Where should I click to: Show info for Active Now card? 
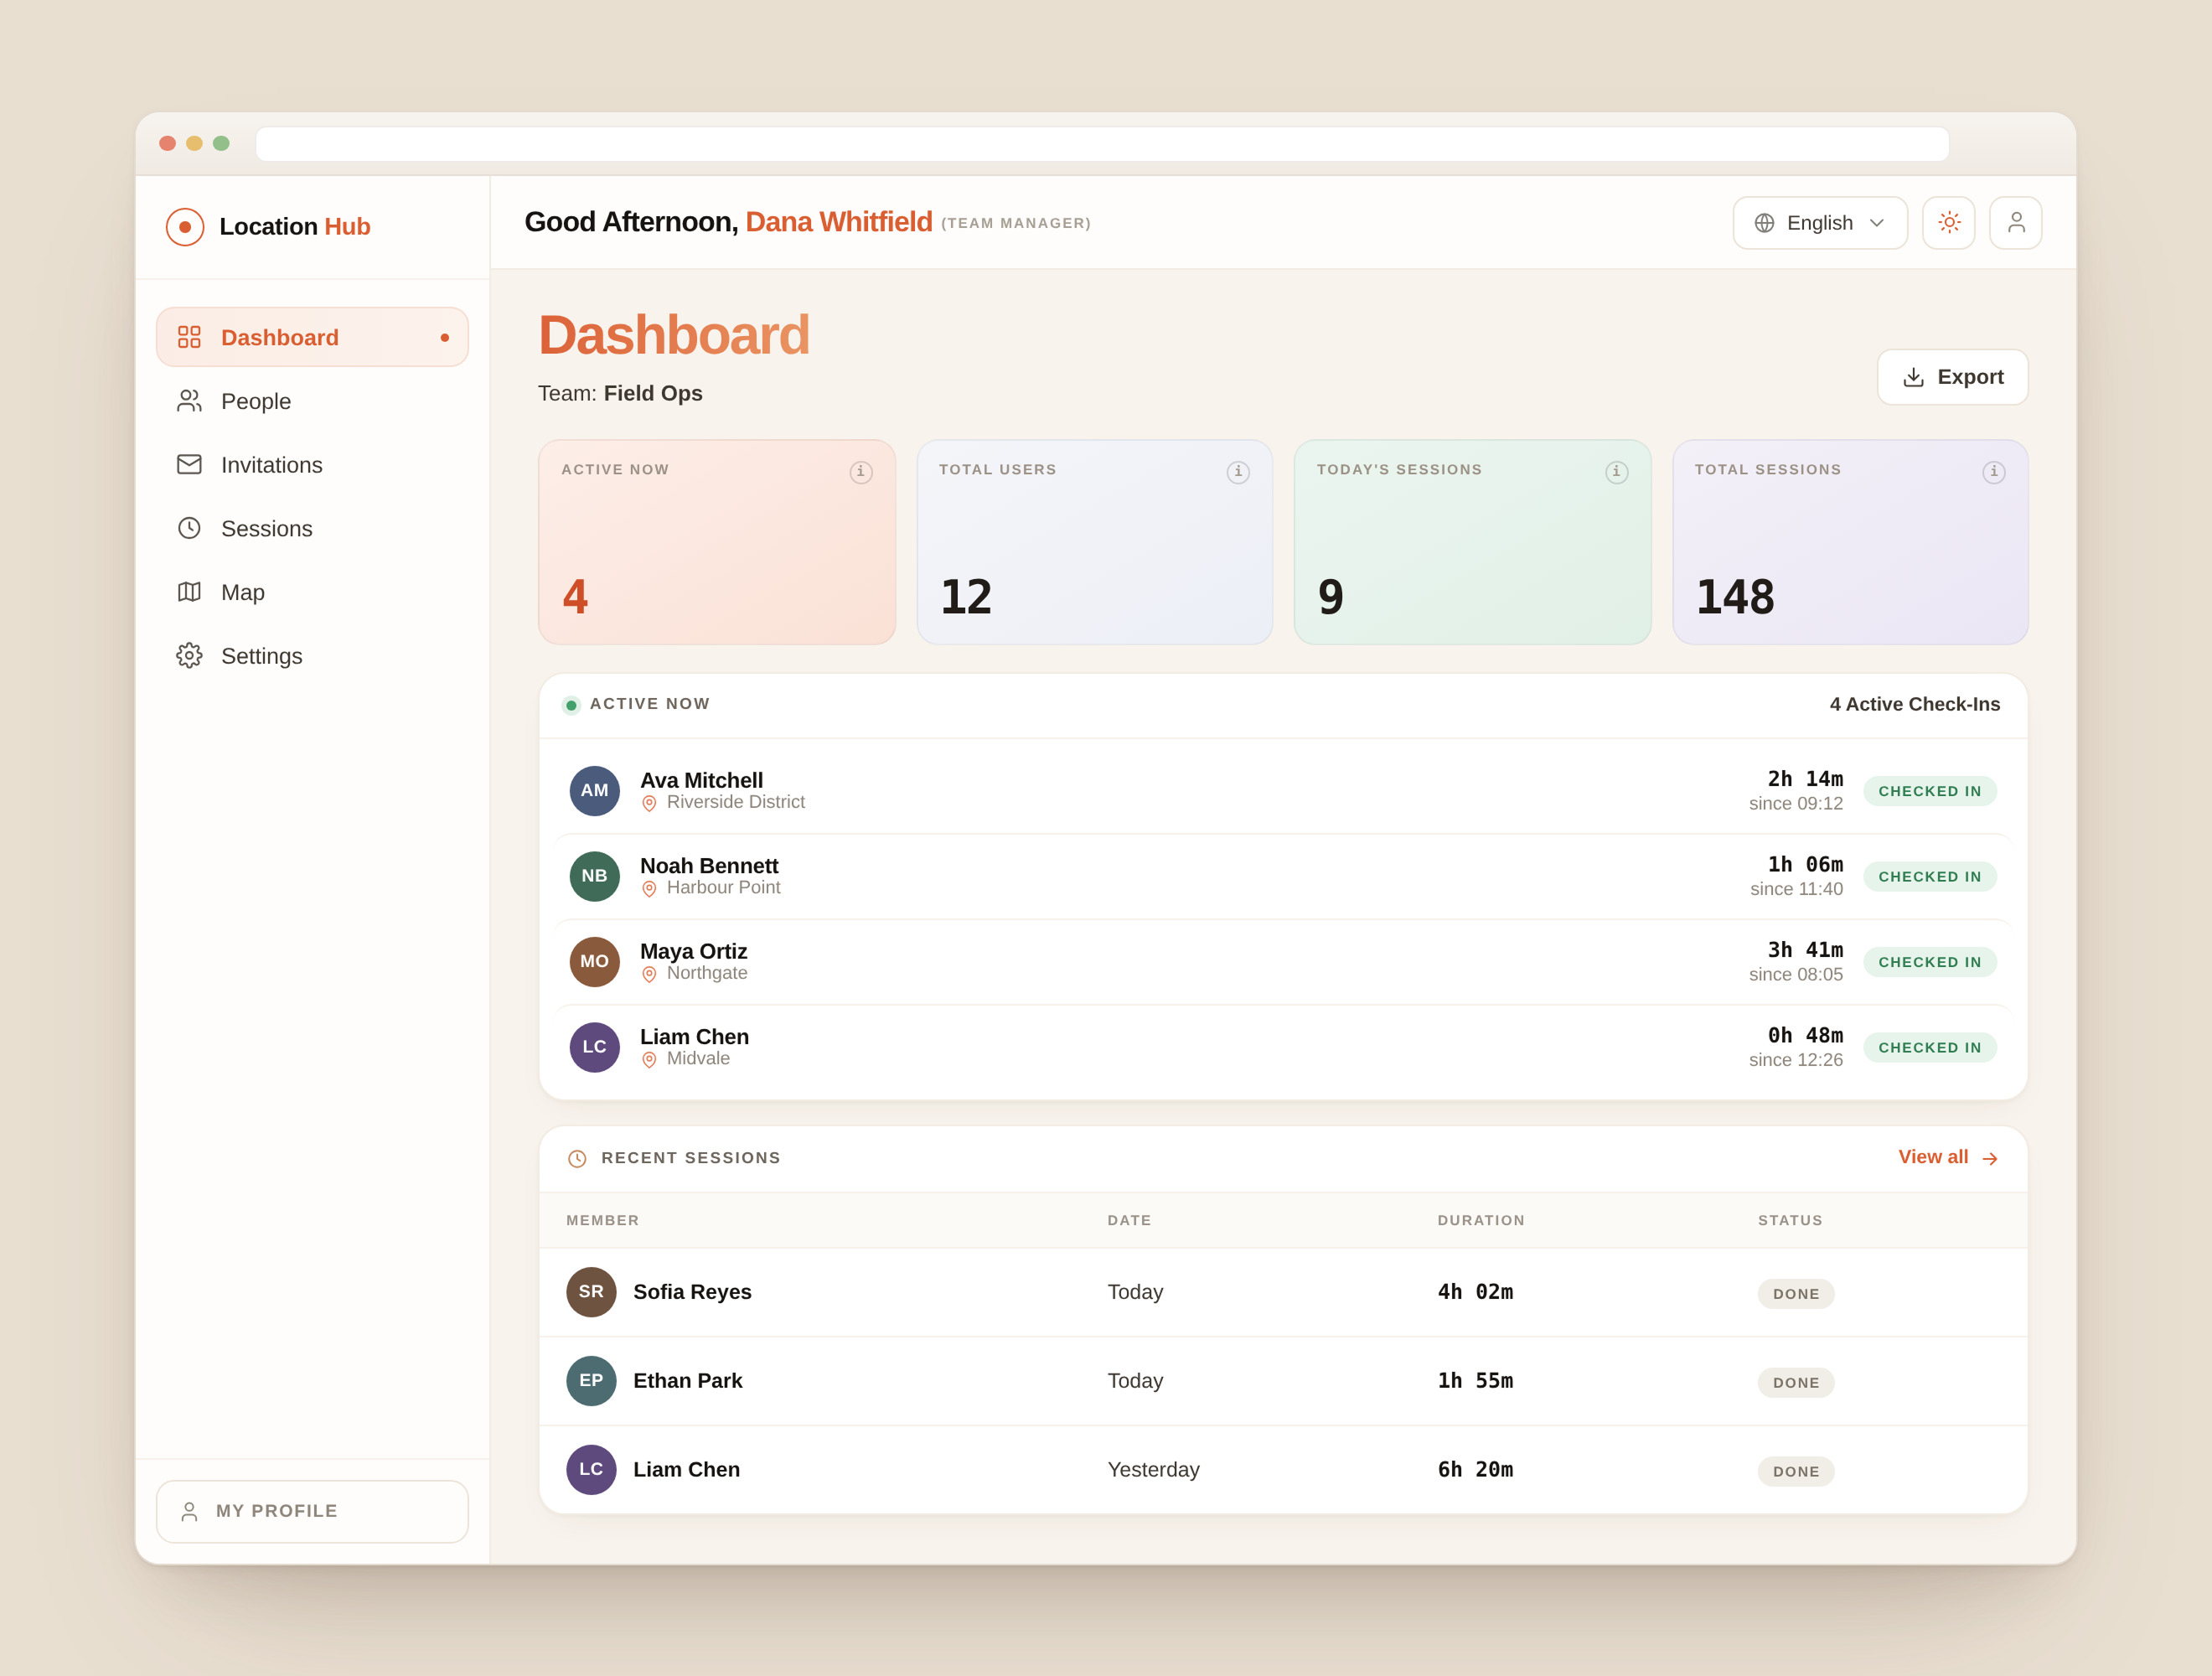[861, 472]
